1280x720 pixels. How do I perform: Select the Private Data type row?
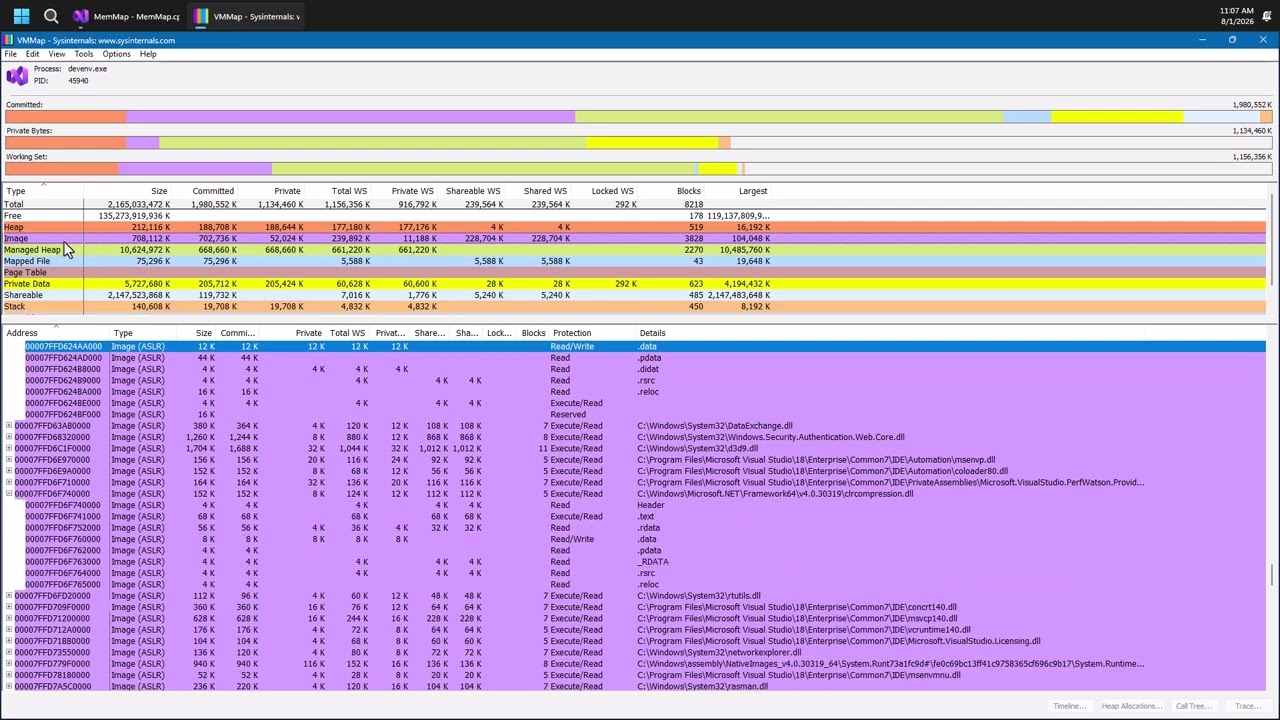pos(635,284)
